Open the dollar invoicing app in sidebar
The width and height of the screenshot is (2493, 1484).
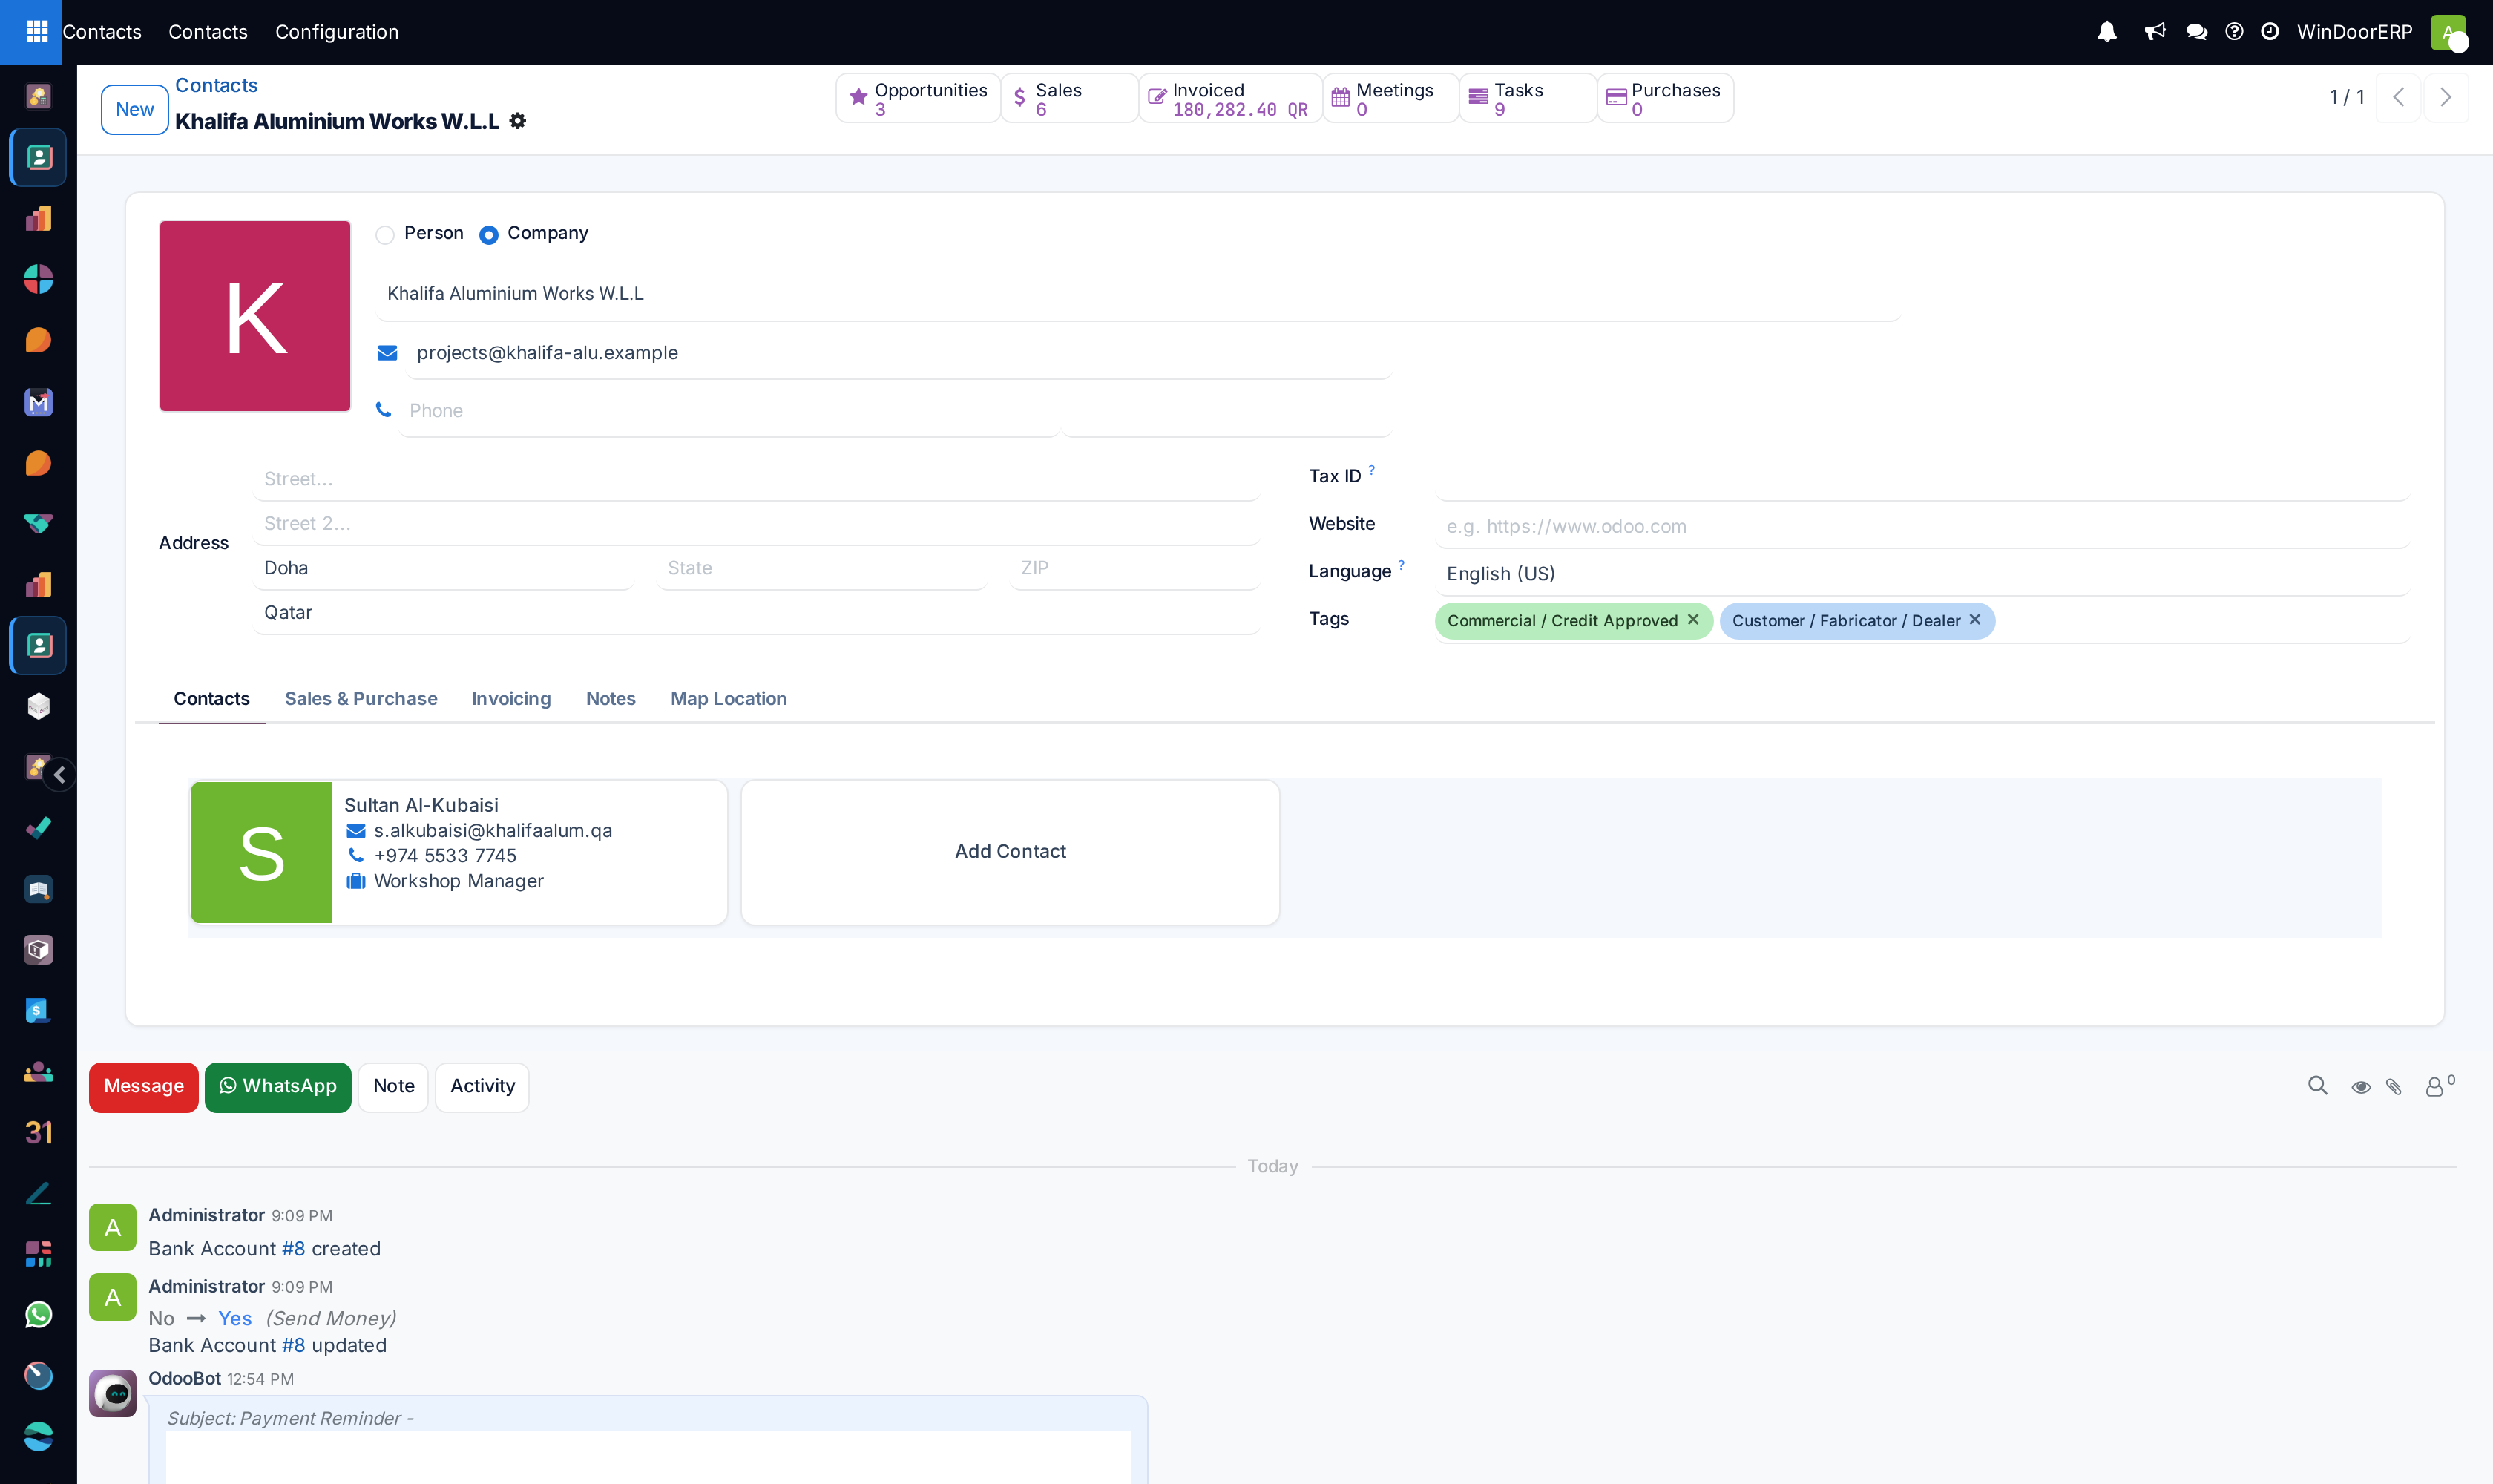tap(38, 1010)
